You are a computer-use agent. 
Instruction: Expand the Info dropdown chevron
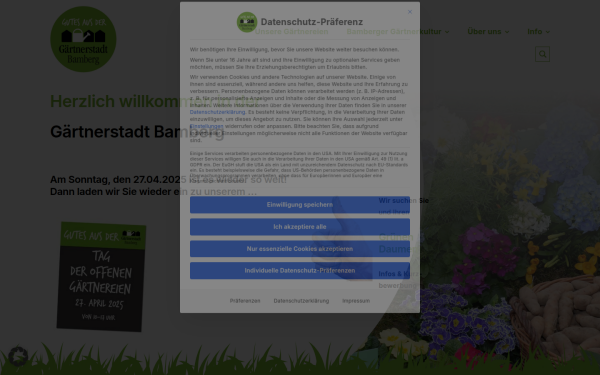[548, 32]
